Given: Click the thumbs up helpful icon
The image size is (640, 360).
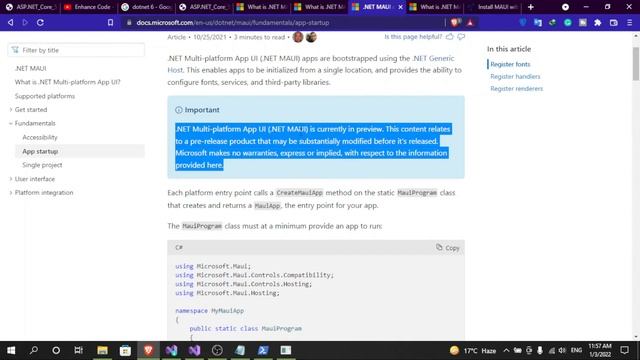Looking at the screenshot, I should [x=449, y=37].
